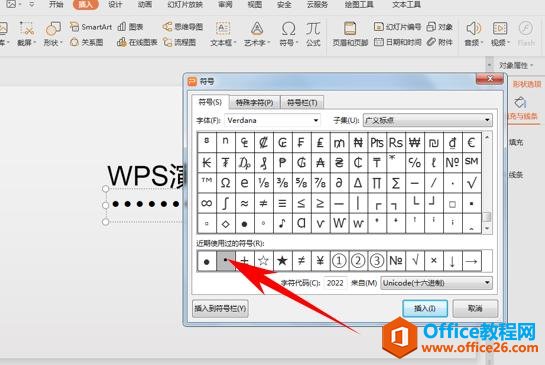Screen dimensions: 545x365
Task: Pick the right arrow → recent symbol
Action: click(471, 261)
